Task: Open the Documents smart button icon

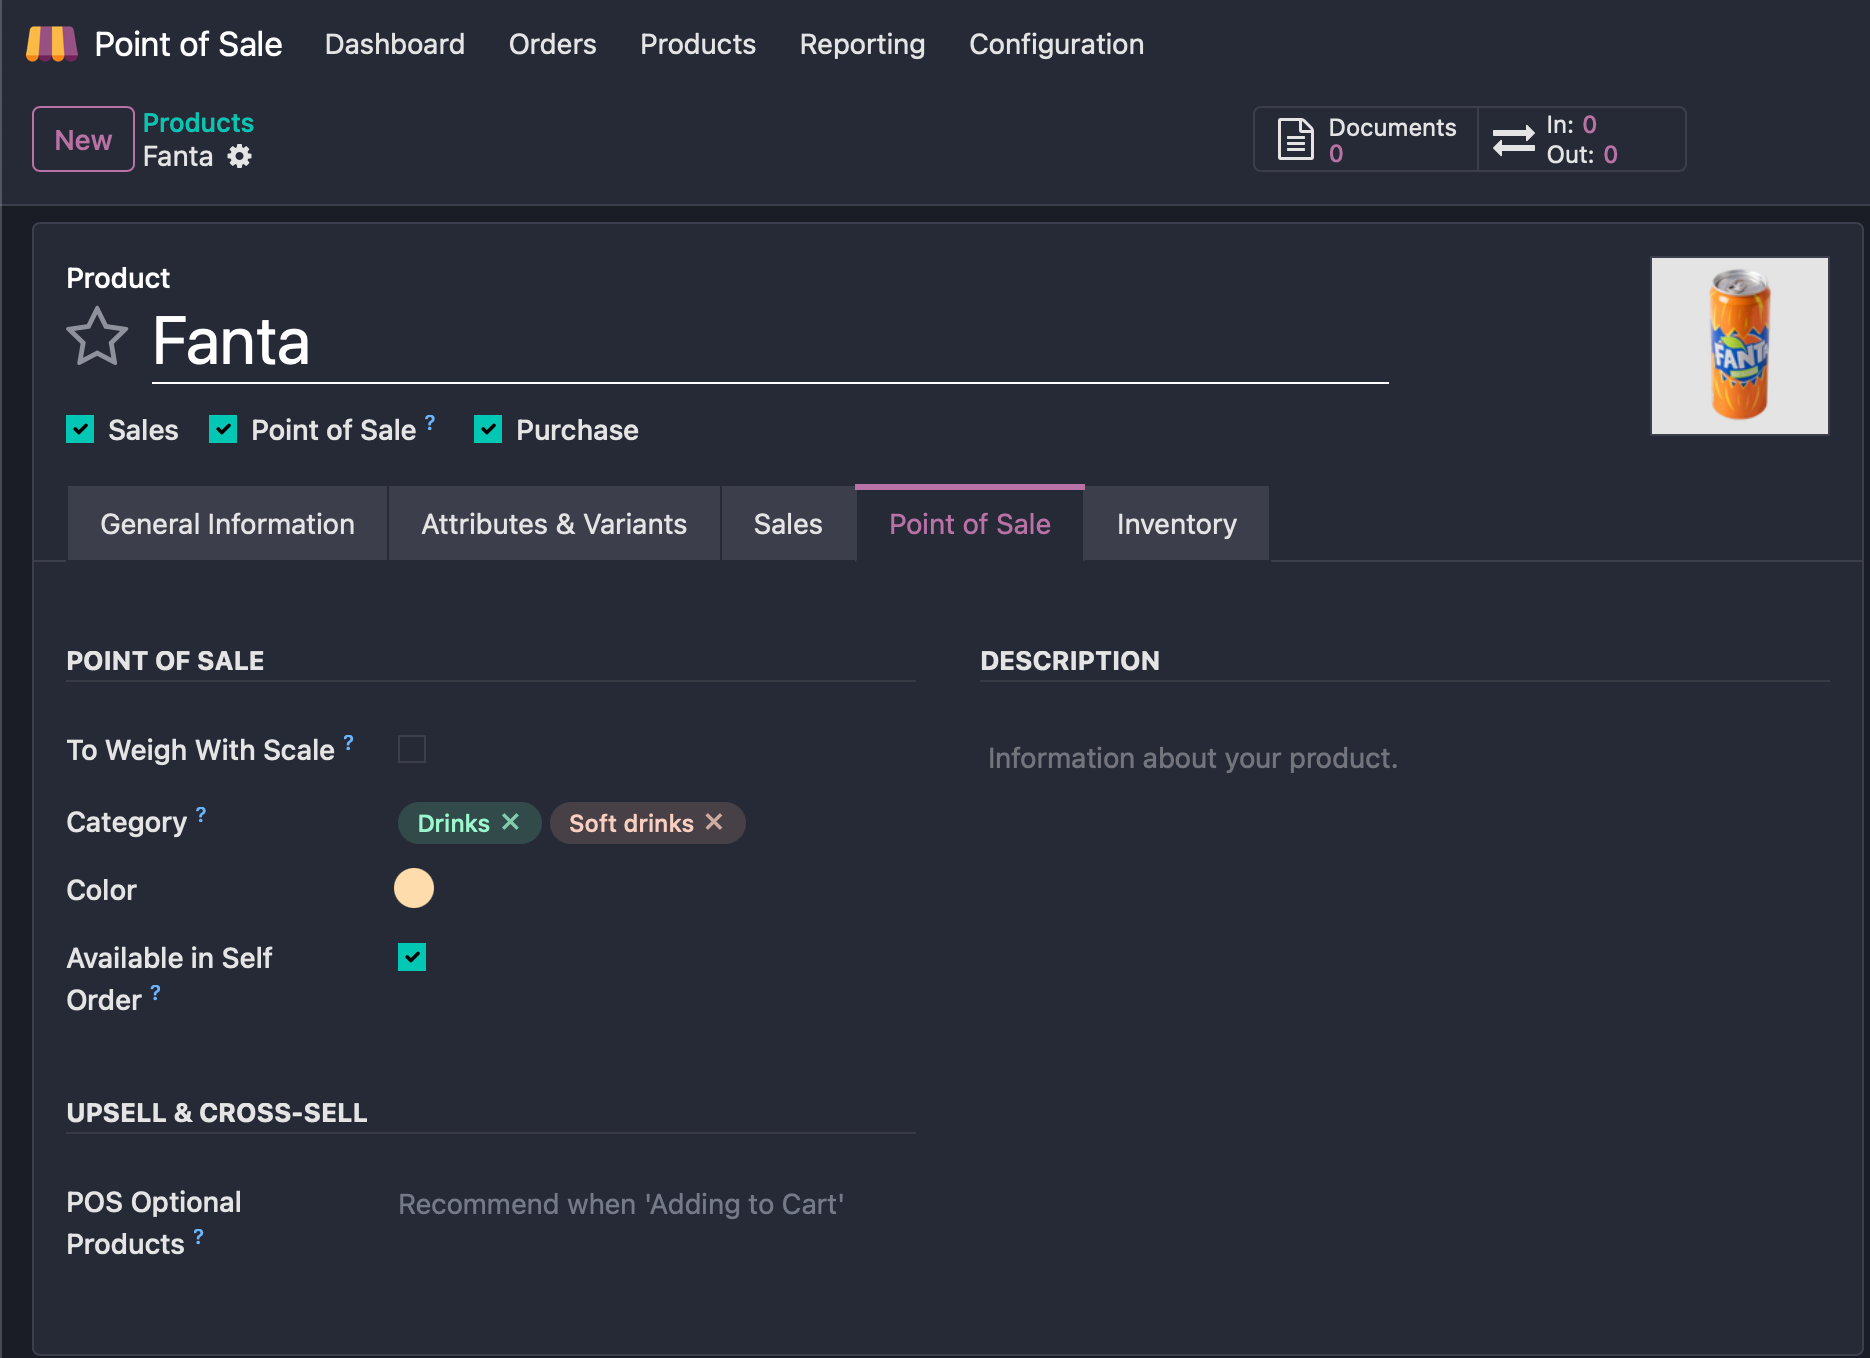Action: pyautogui.click(x=1295, y=139)
